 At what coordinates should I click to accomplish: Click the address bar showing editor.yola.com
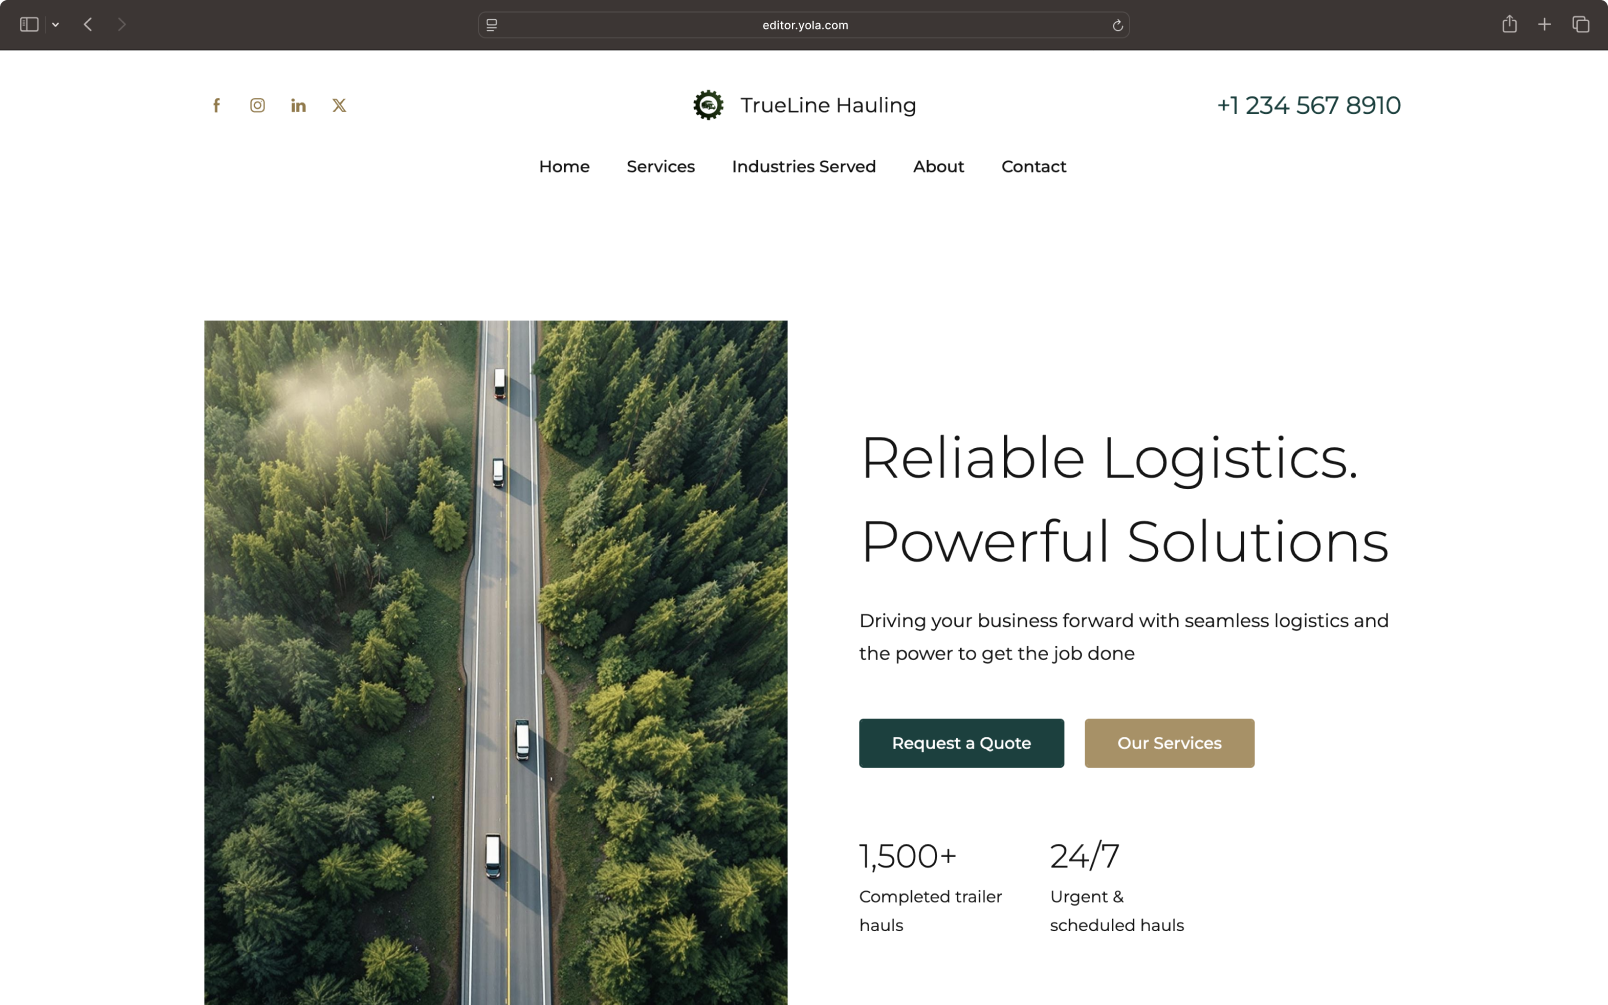(x=804, y=25)
